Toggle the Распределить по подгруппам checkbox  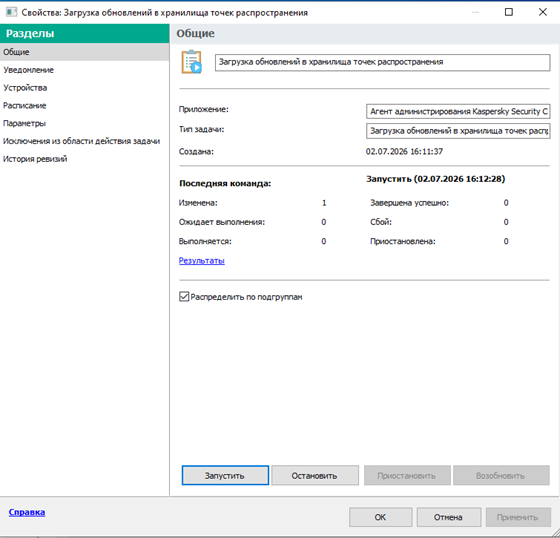tap(184, 297)
